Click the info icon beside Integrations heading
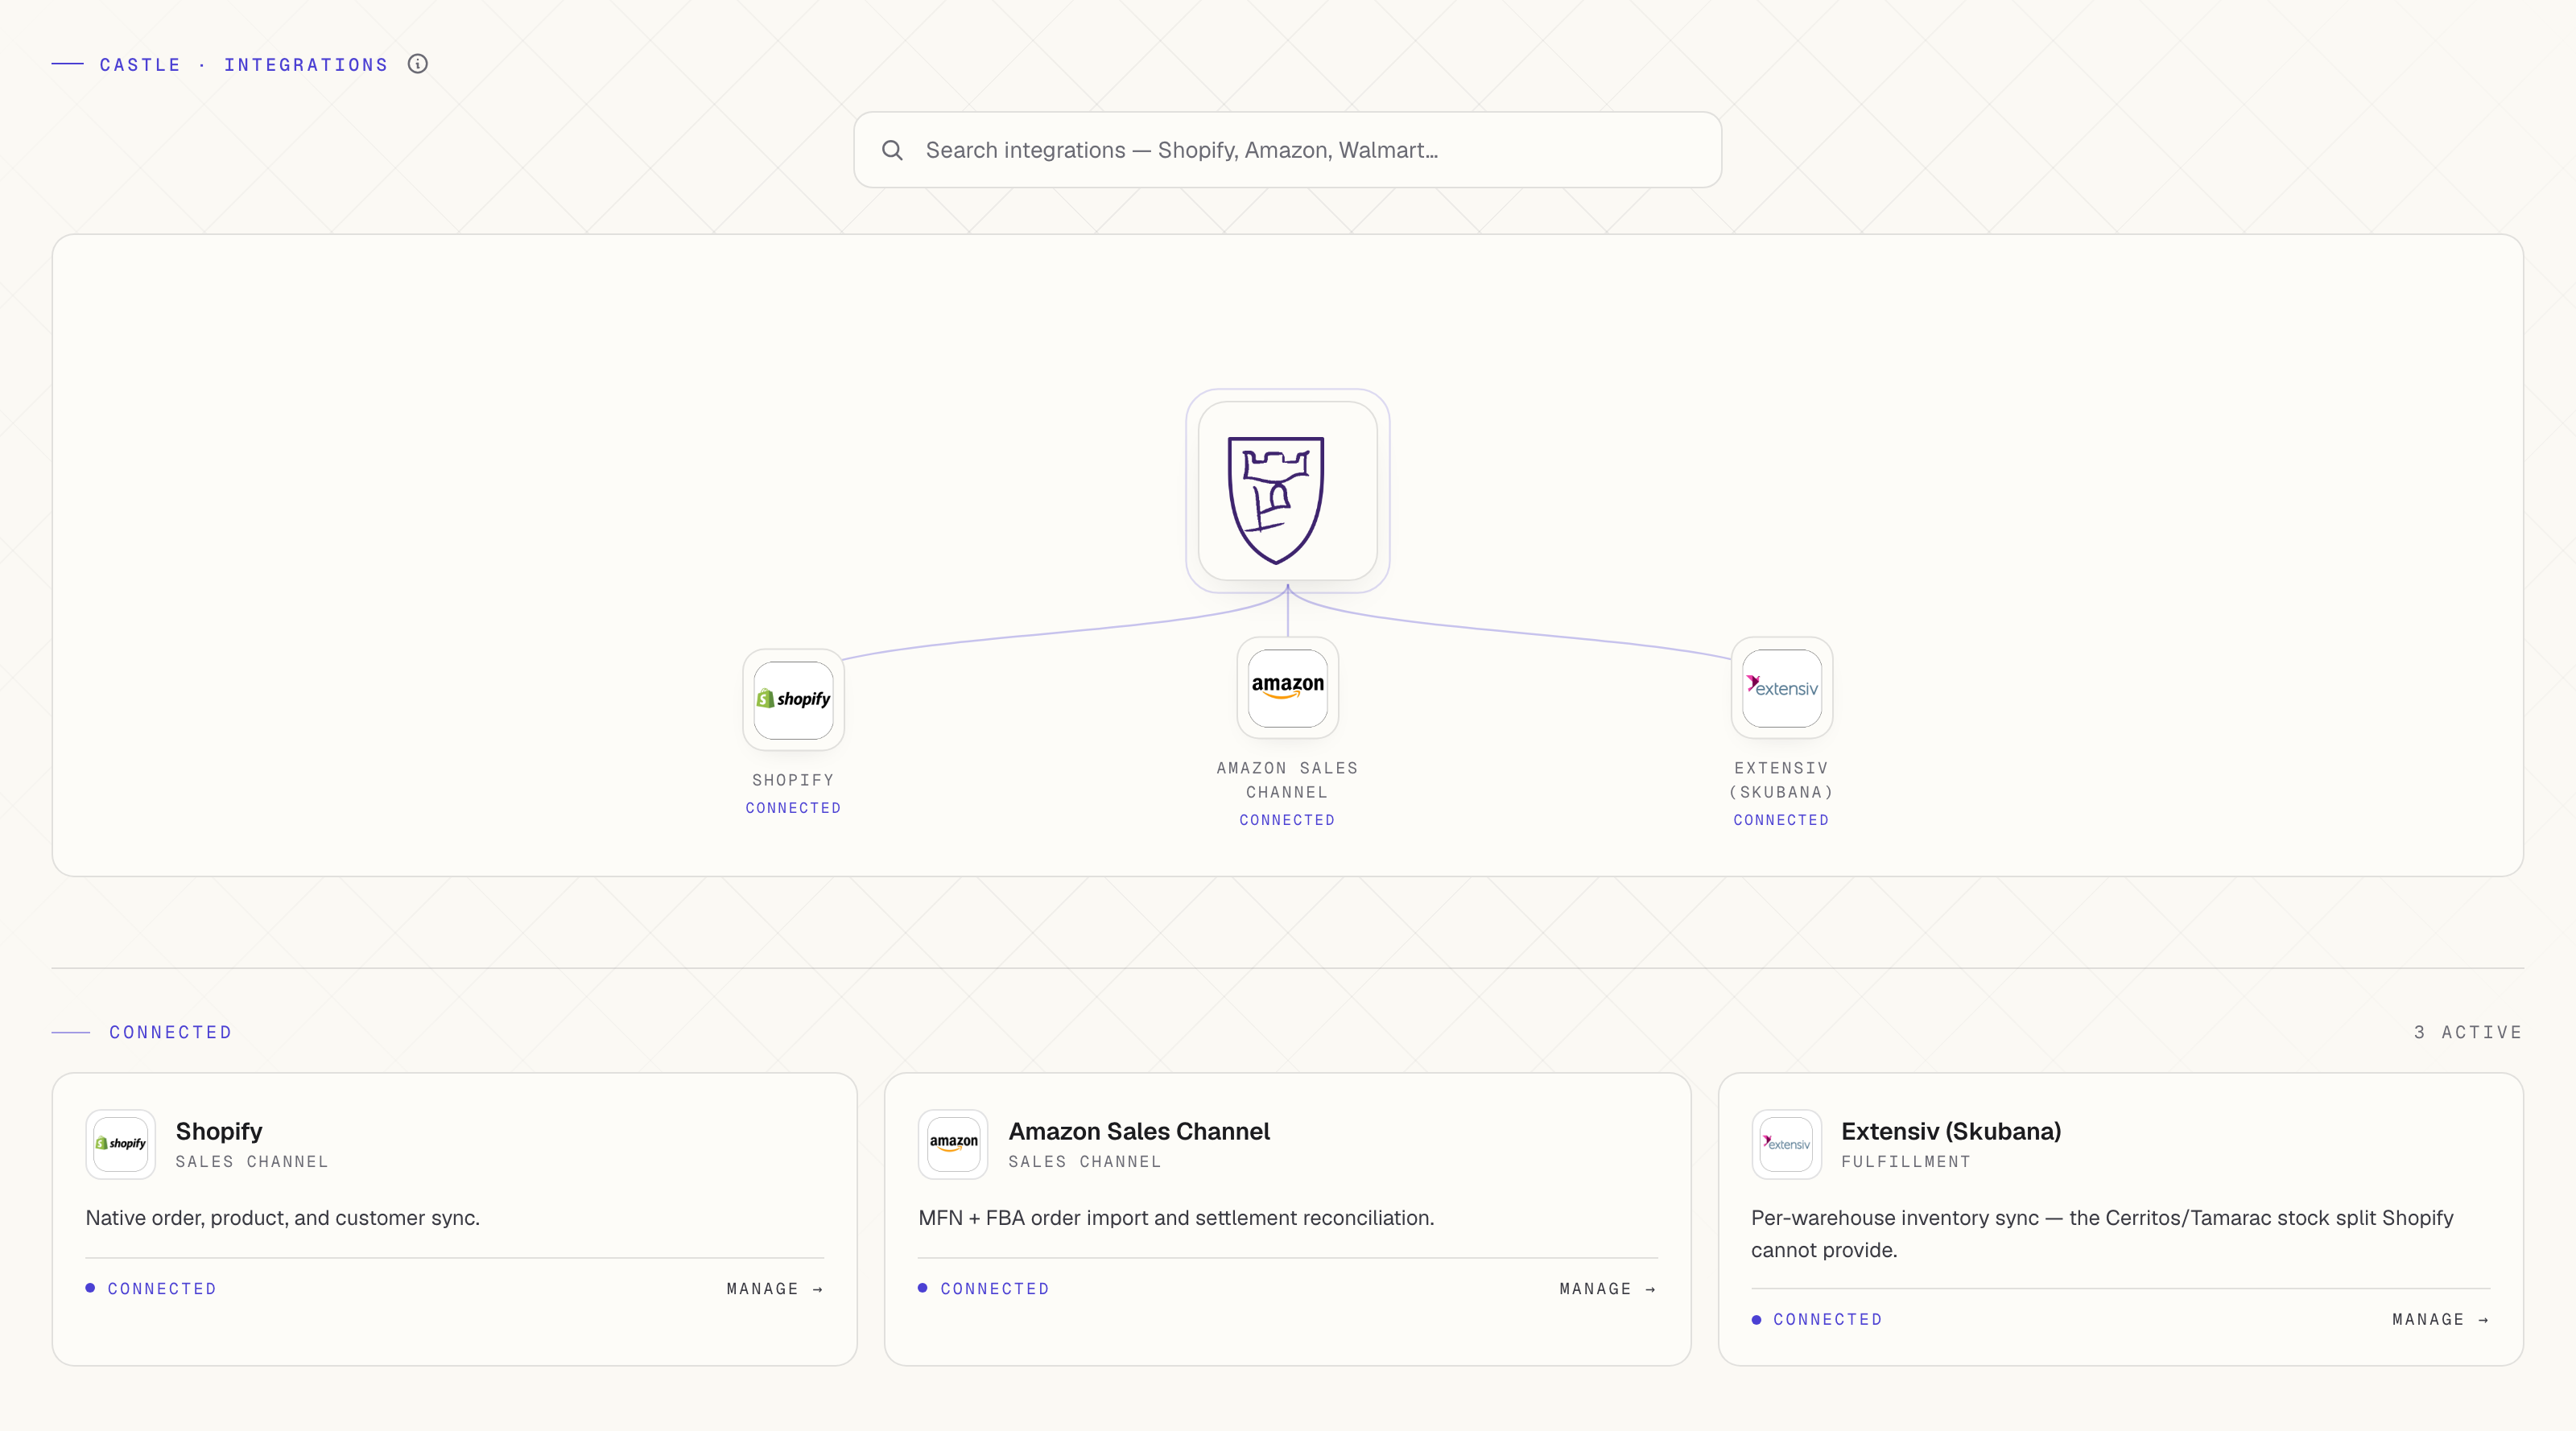Screen dimensions: 2576x1431 (418, 64)
